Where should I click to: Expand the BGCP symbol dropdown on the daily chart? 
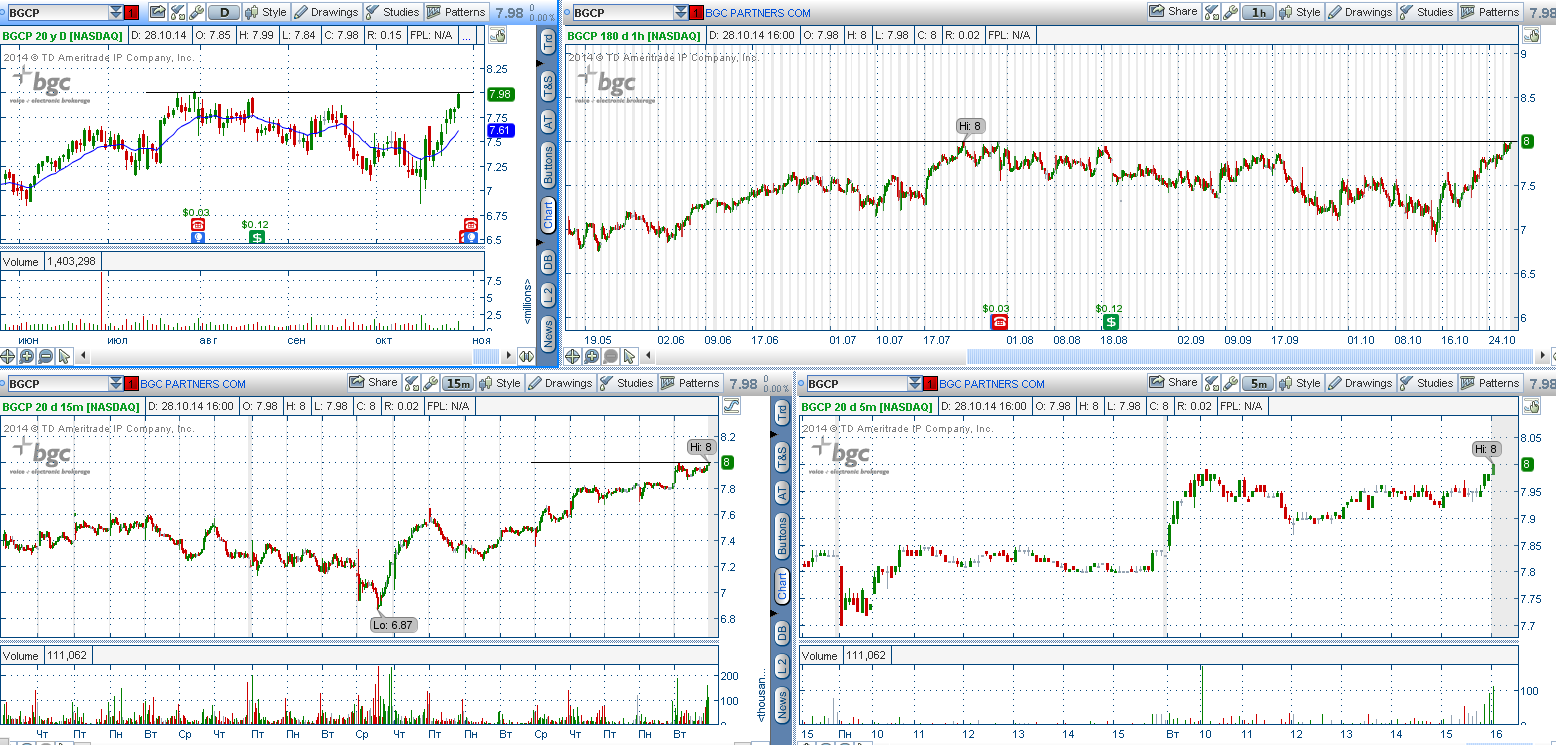[116, 13]
